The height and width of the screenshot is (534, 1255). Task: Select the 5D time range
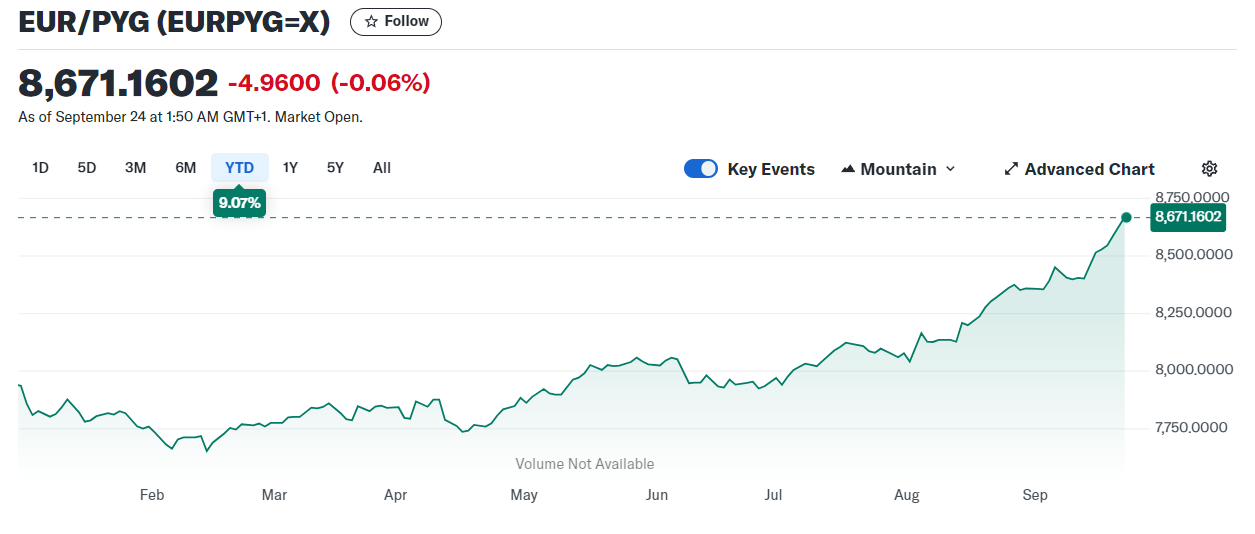coord(87,168)
